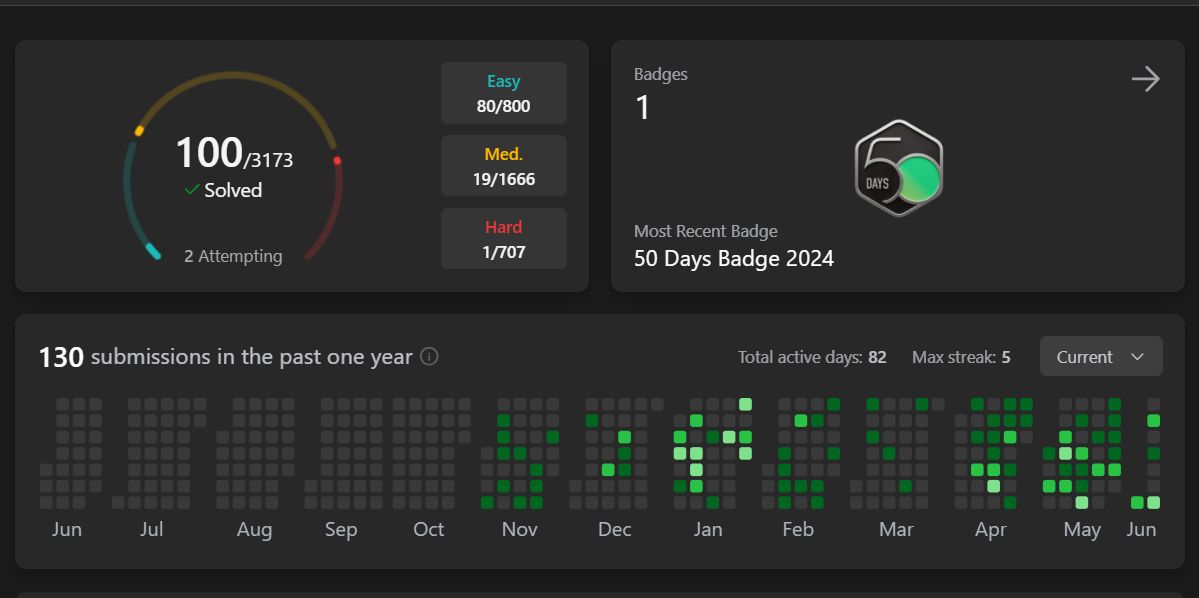Screen dimensions: 1199x598
Task: Click the Max streak value
Action: pos(1006,357)
